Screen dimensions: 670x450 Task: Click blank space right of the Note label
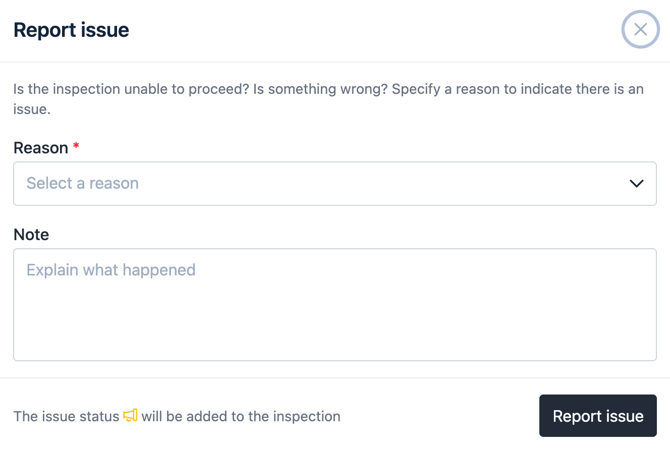350,235
